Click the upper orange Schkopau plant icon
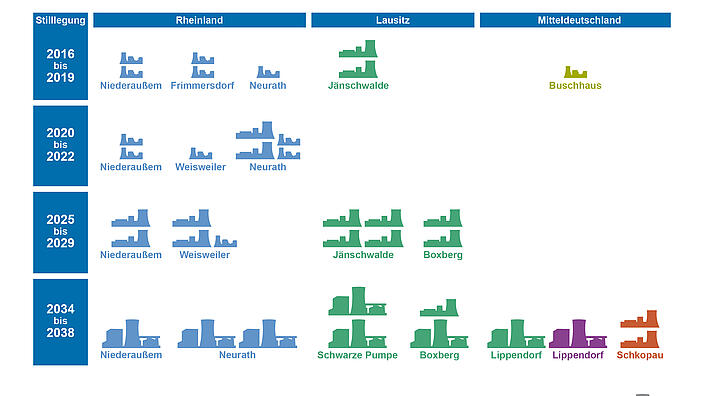The image size is (704, 396). coord(639,319)
